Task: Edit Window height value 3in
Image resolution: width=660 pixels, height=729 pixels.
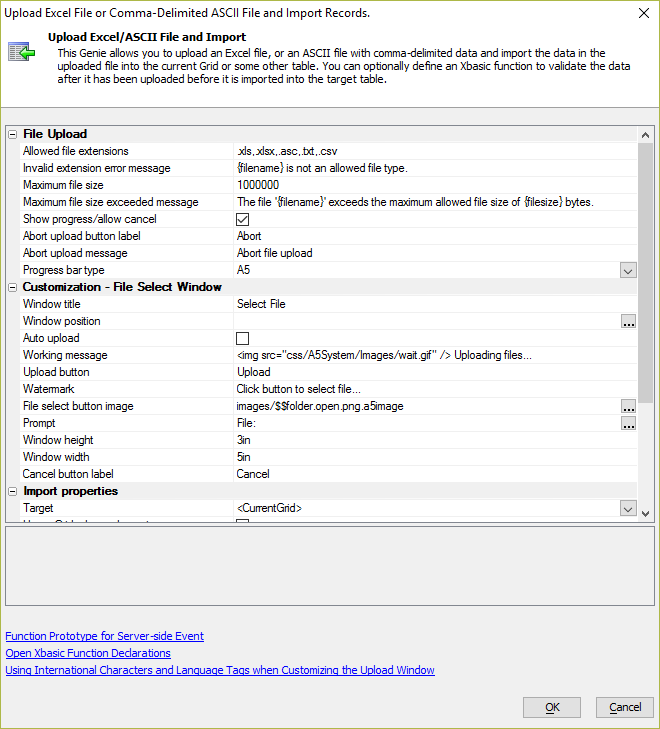Action: click(x=436, y=440)
